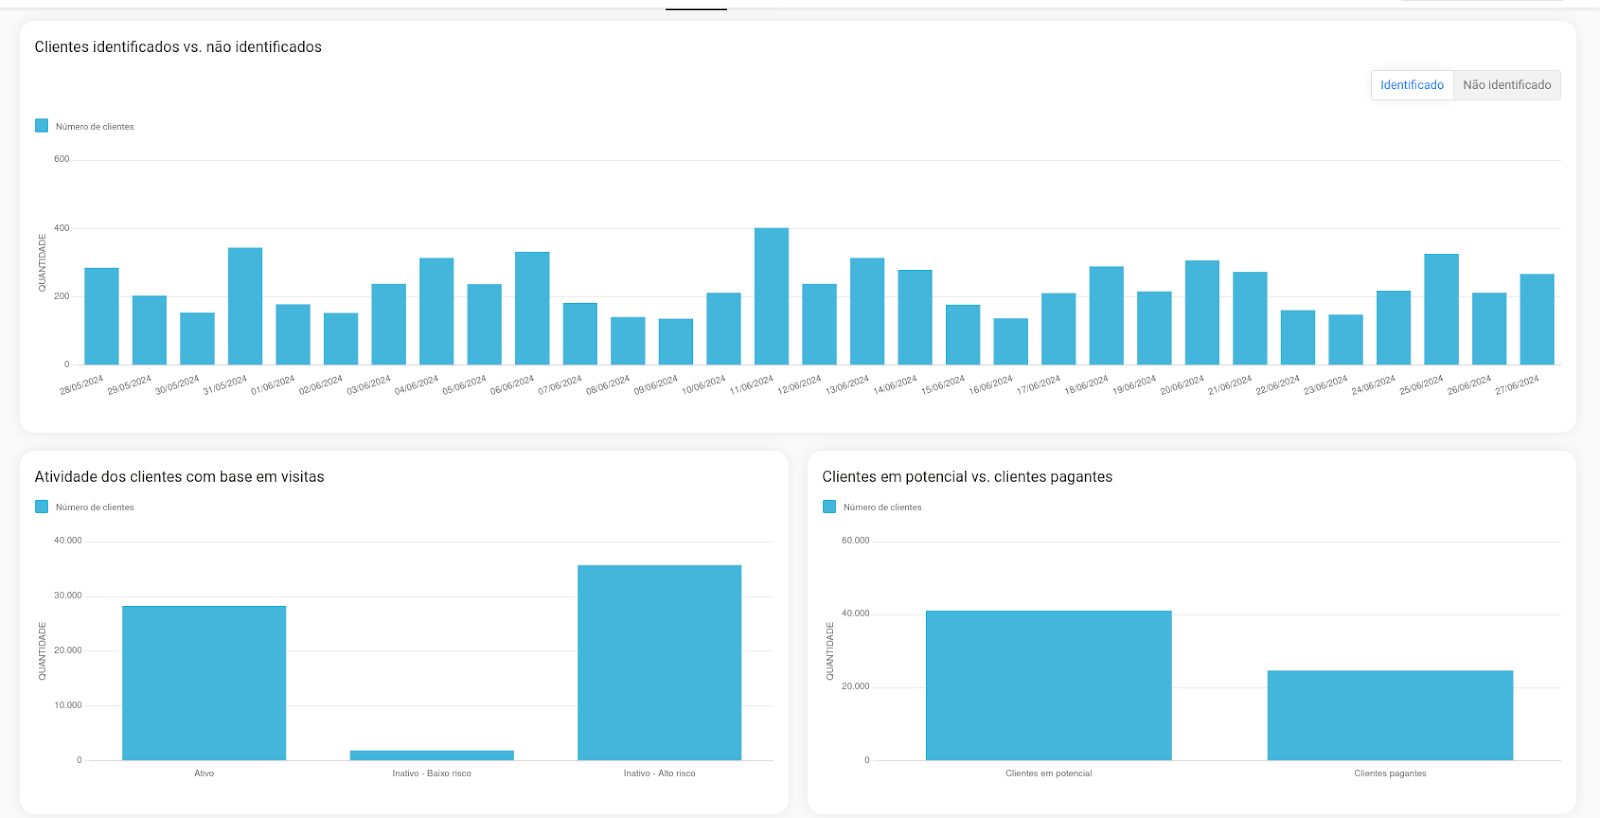Image resolution: width=1600 pixels, height=818 pixels.
Task: Select the bar for 18/06/2024
Action: coord(1106,315)
